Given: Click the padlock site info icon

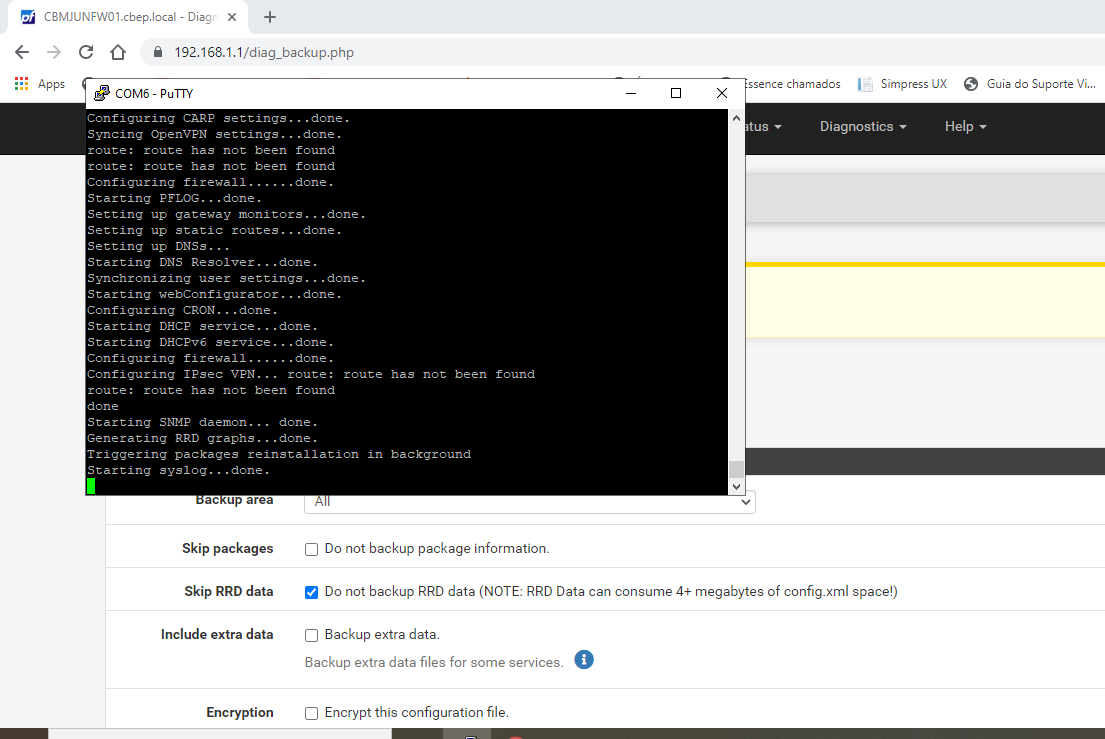Looking at the screenshot, I should click(x=158, y=52).
